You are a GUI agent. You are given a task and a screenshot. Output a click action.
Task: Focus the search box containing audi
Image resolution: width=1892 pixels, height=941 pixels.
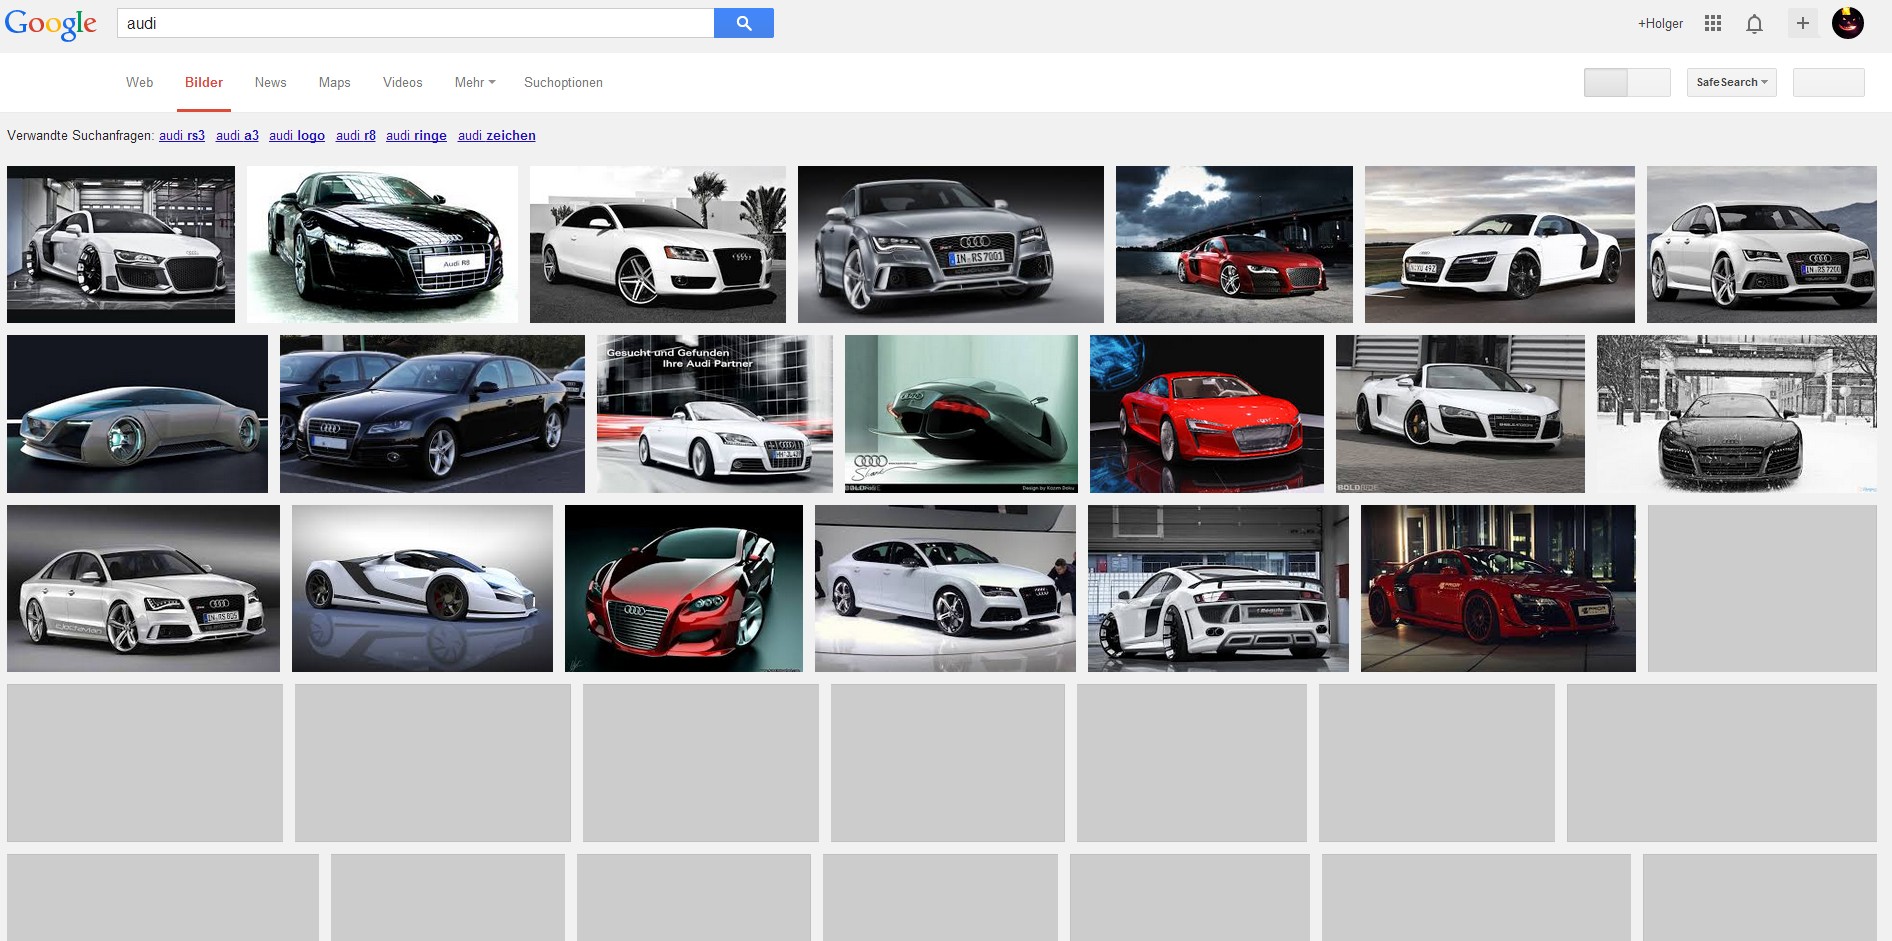click(x=415, y=23)
